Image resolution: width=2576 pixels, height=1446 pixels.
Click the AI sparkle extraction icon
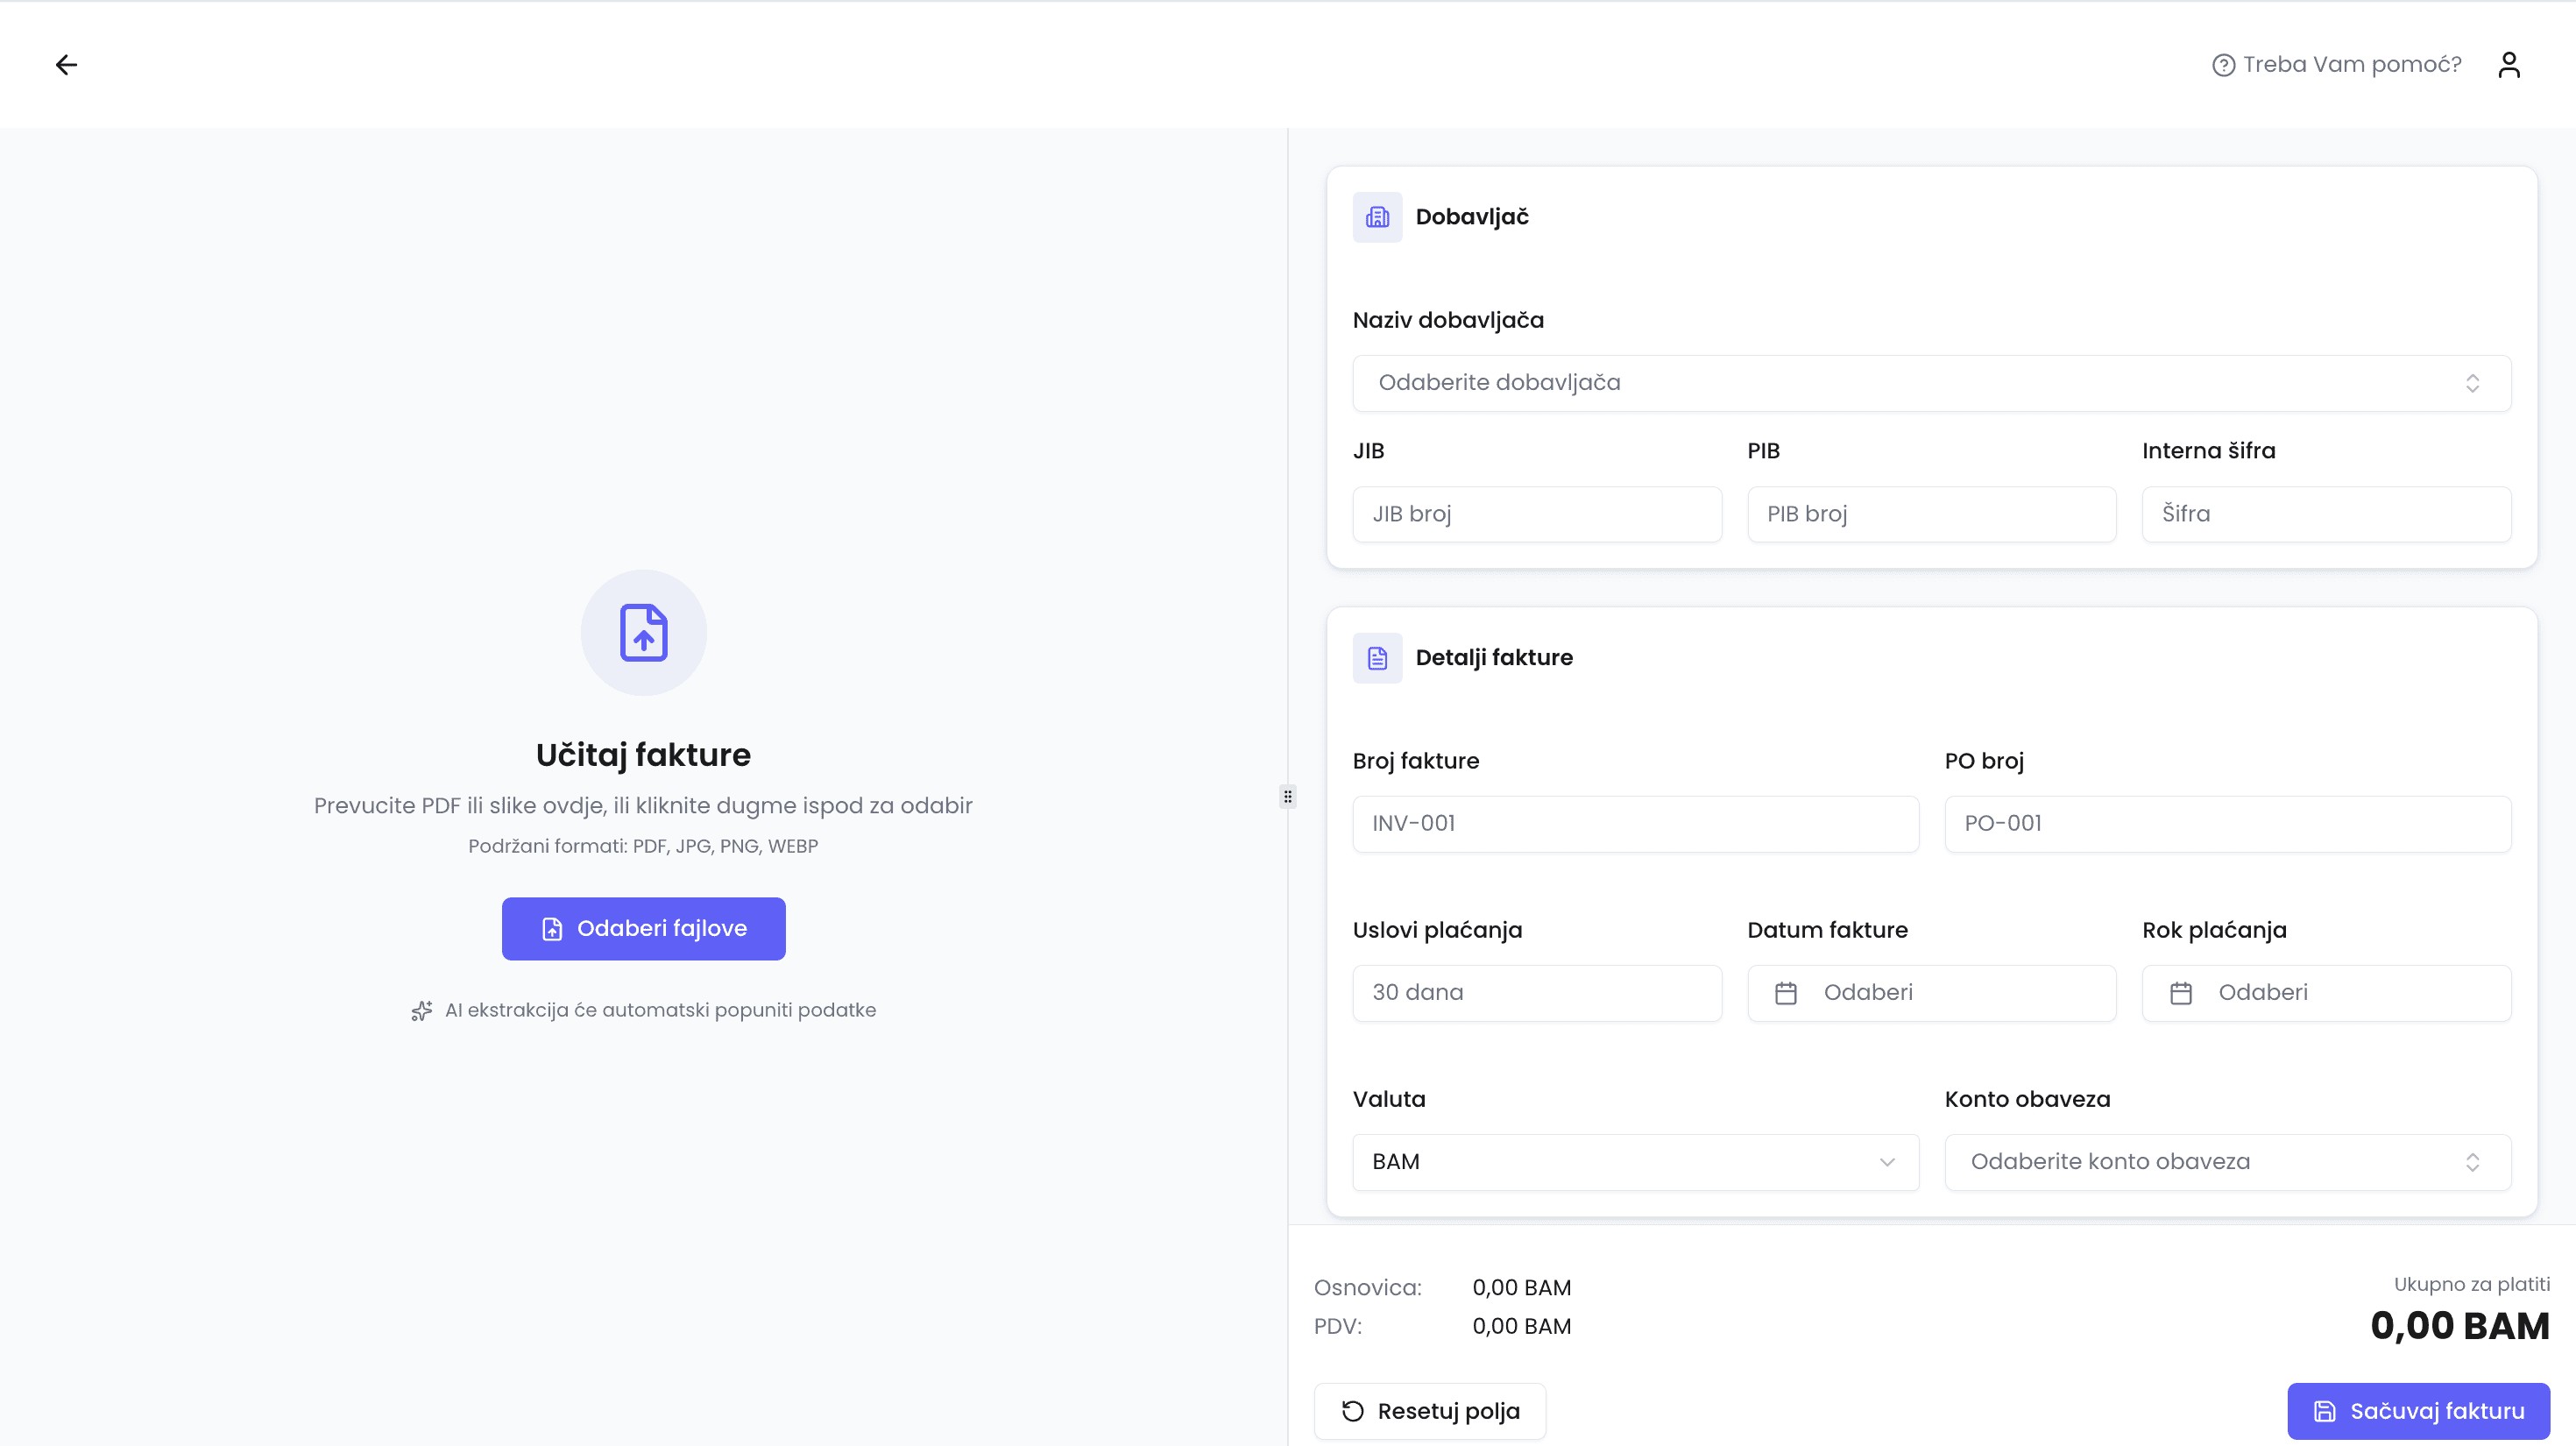tap(421, 1011)
